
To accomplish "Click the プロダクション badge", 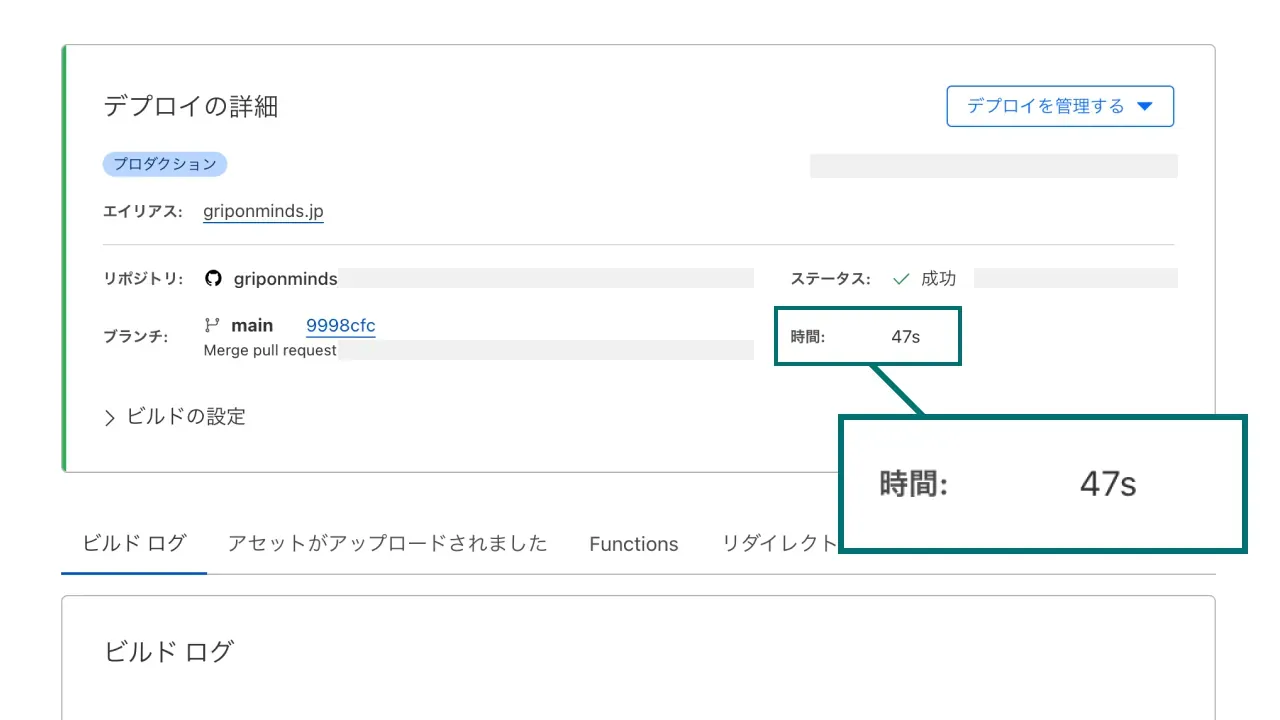I will point(165,164).
